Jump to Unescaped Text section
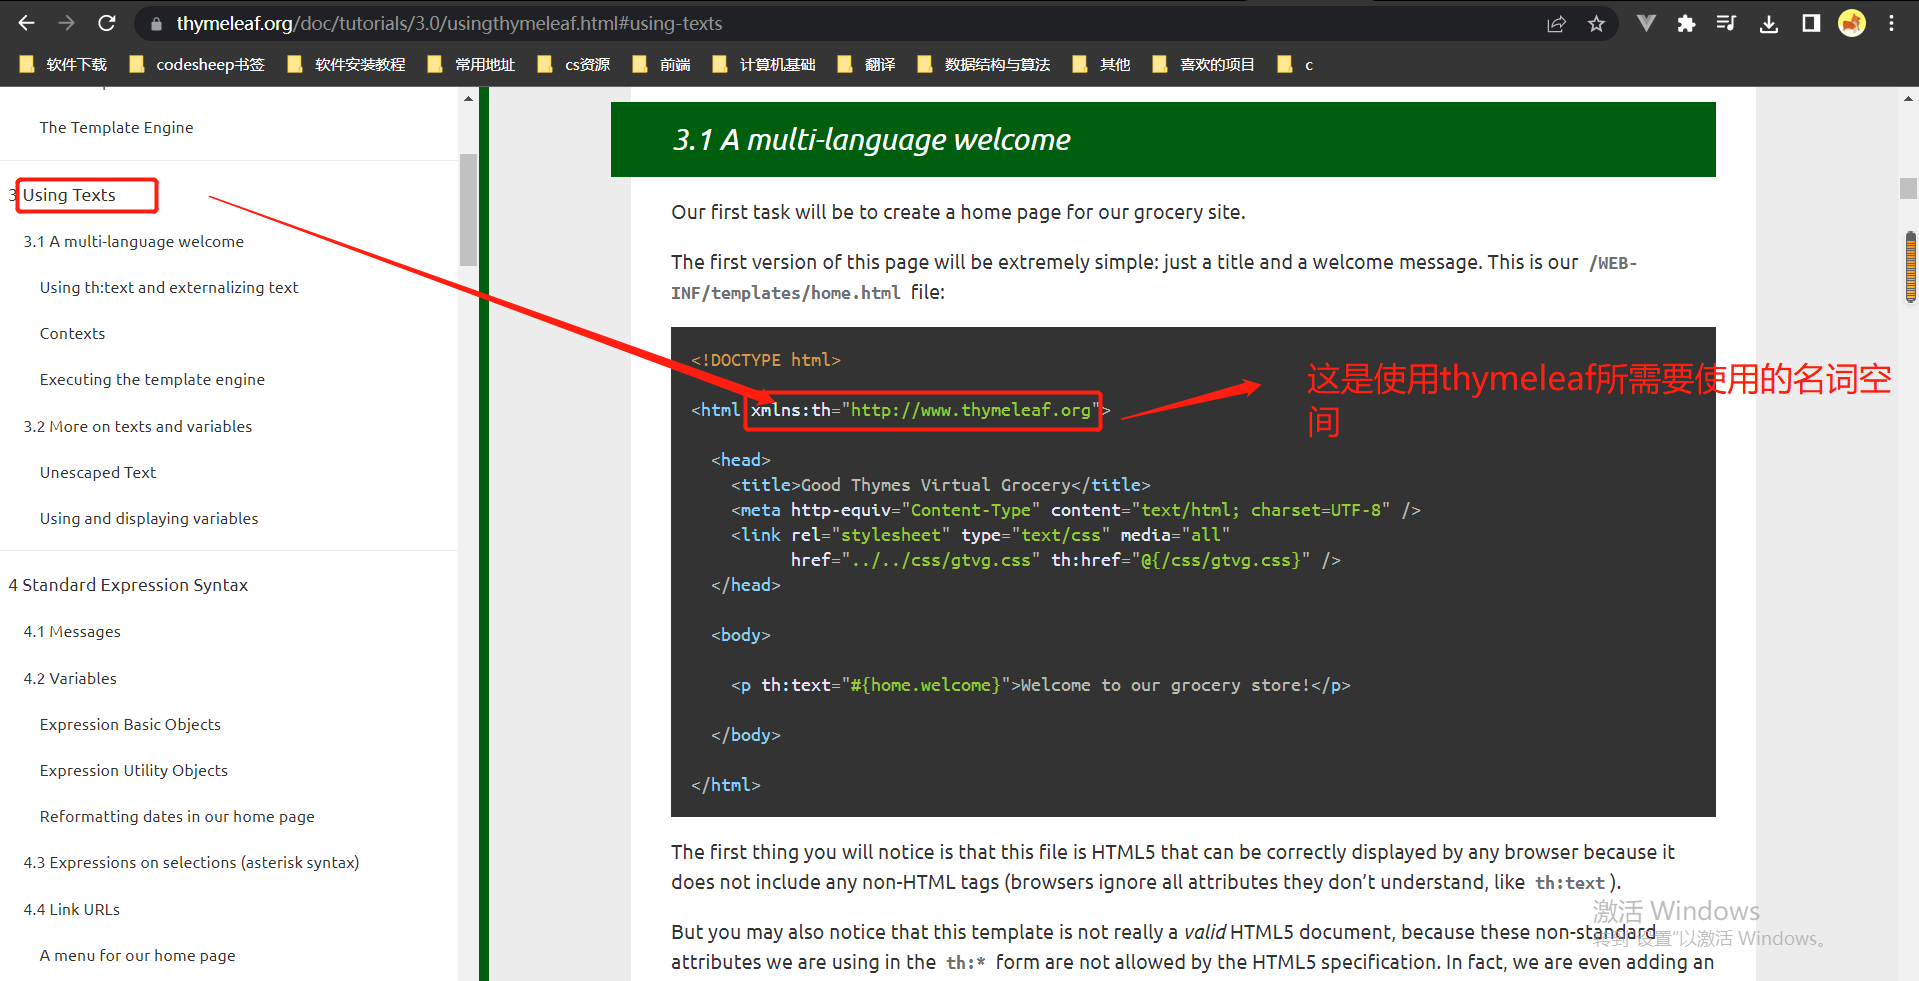 click(98, 472)
